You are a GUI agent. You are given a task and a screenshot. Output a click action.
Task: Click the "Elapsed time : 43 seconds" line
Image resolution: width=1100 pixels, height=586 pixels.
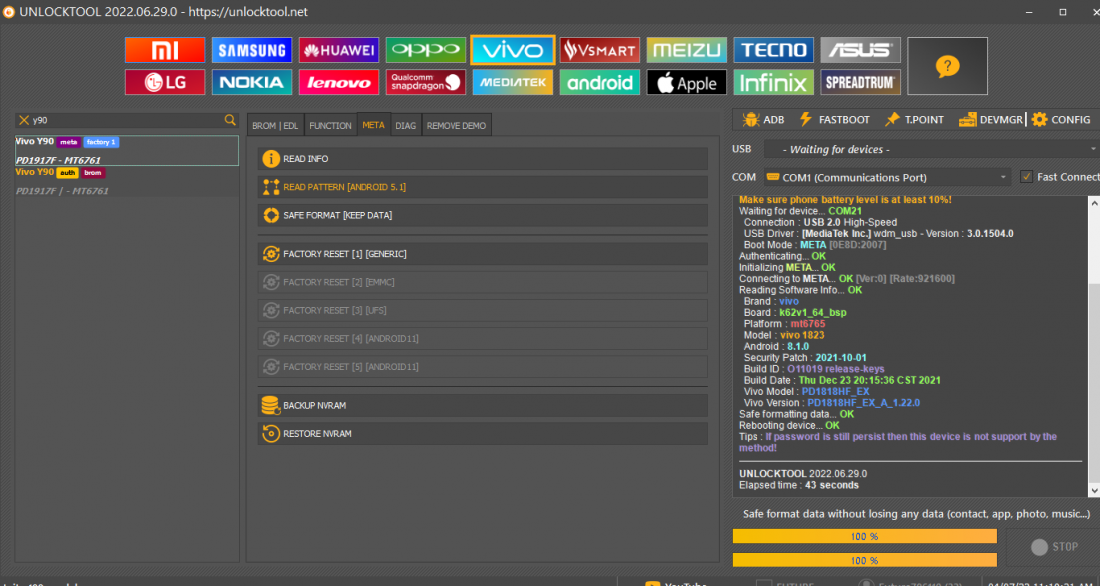click(798, 485)
